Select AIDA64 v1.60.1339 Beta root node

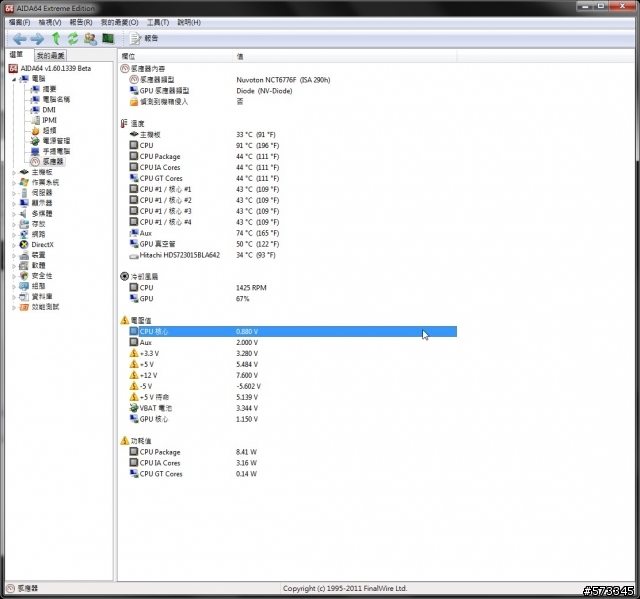coord(50,68)
